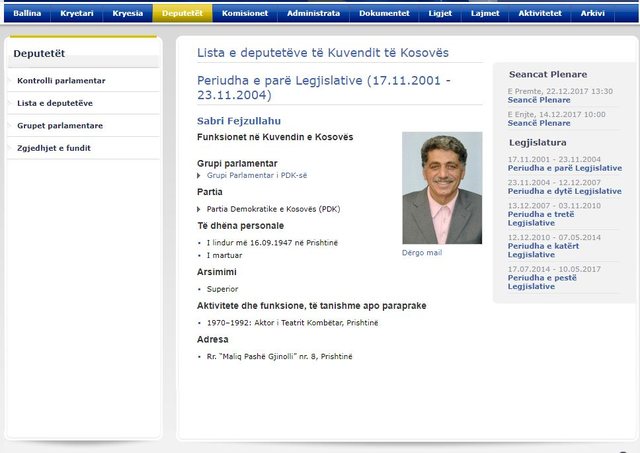Open Seancë Plenare for 22.12.2017

540,100
